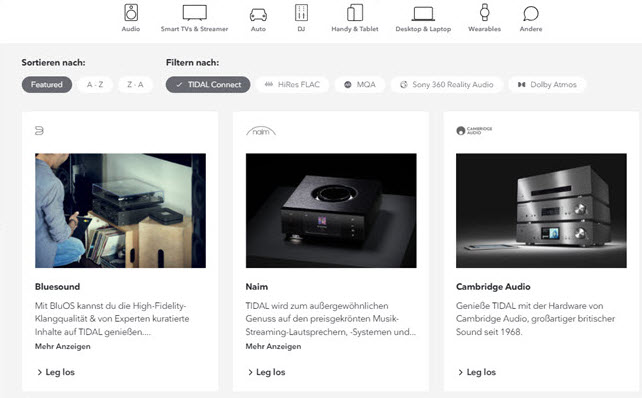Click the Wearables label
The image size is (642, 398).
pos(485,29)
